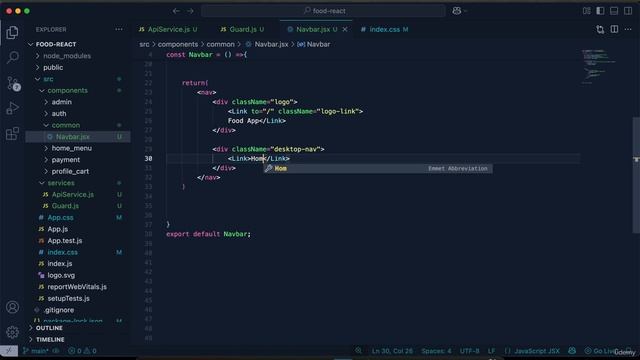
Task: Accept the Hom Emmet Abbreviation suggestion
Action: (378, 169)
